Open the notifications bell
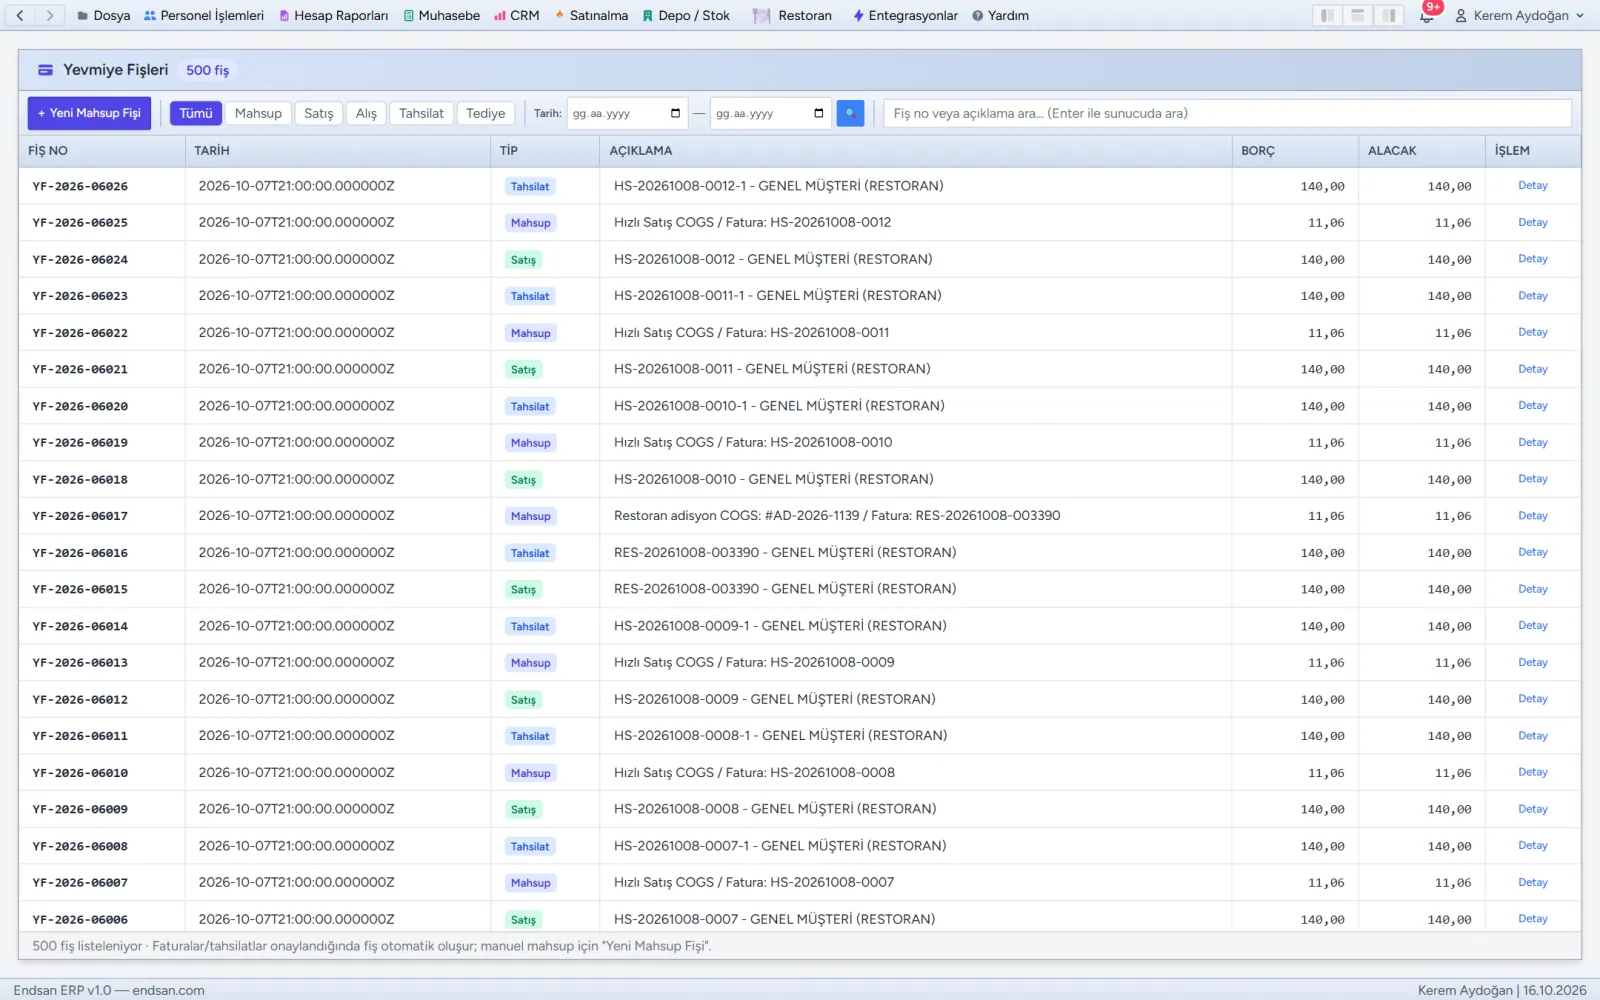This screenshot has height=1000, width=1600. [x=1427, y=15]
